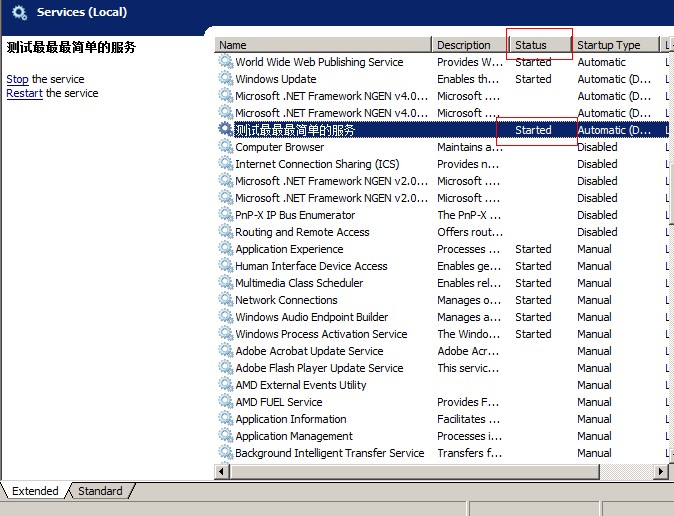The height and width of the screenshot is (516, 674).
Task: Stop the selected service via Stop link
Action: (x=17, y=79)
